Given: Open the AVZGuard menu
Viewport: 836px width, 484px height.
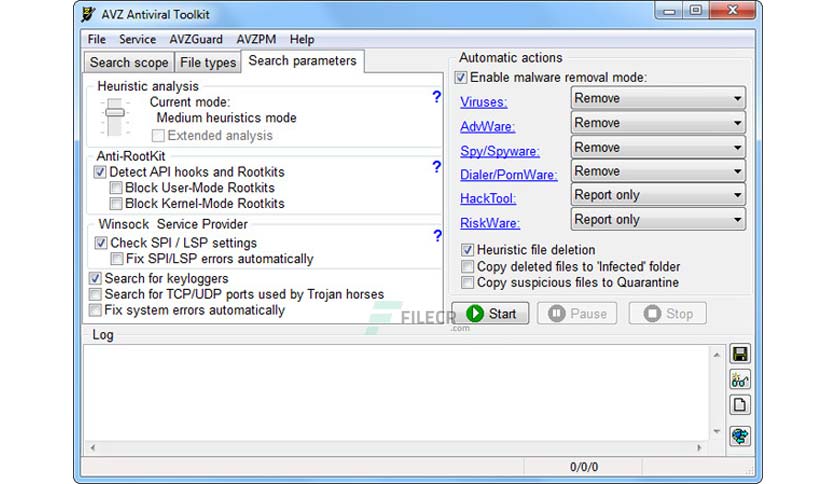Looking at the screenshot, I should pos(196,39).
